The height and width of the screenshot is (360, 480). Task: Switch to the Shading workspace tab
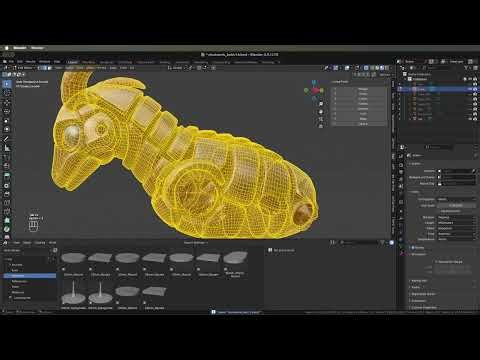[x=164, y=62]
